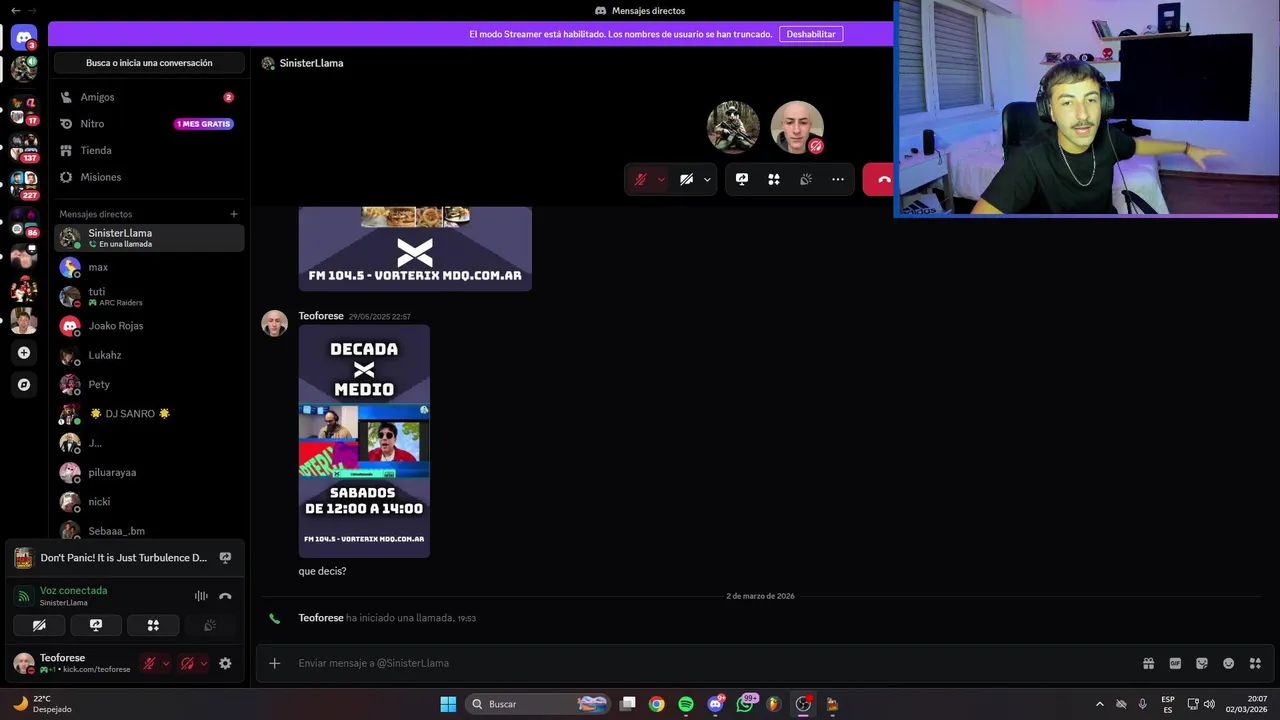1280x720 pixels.
Task: Expand microphone input options in call toolbar
Action: [x=661, y=179]
